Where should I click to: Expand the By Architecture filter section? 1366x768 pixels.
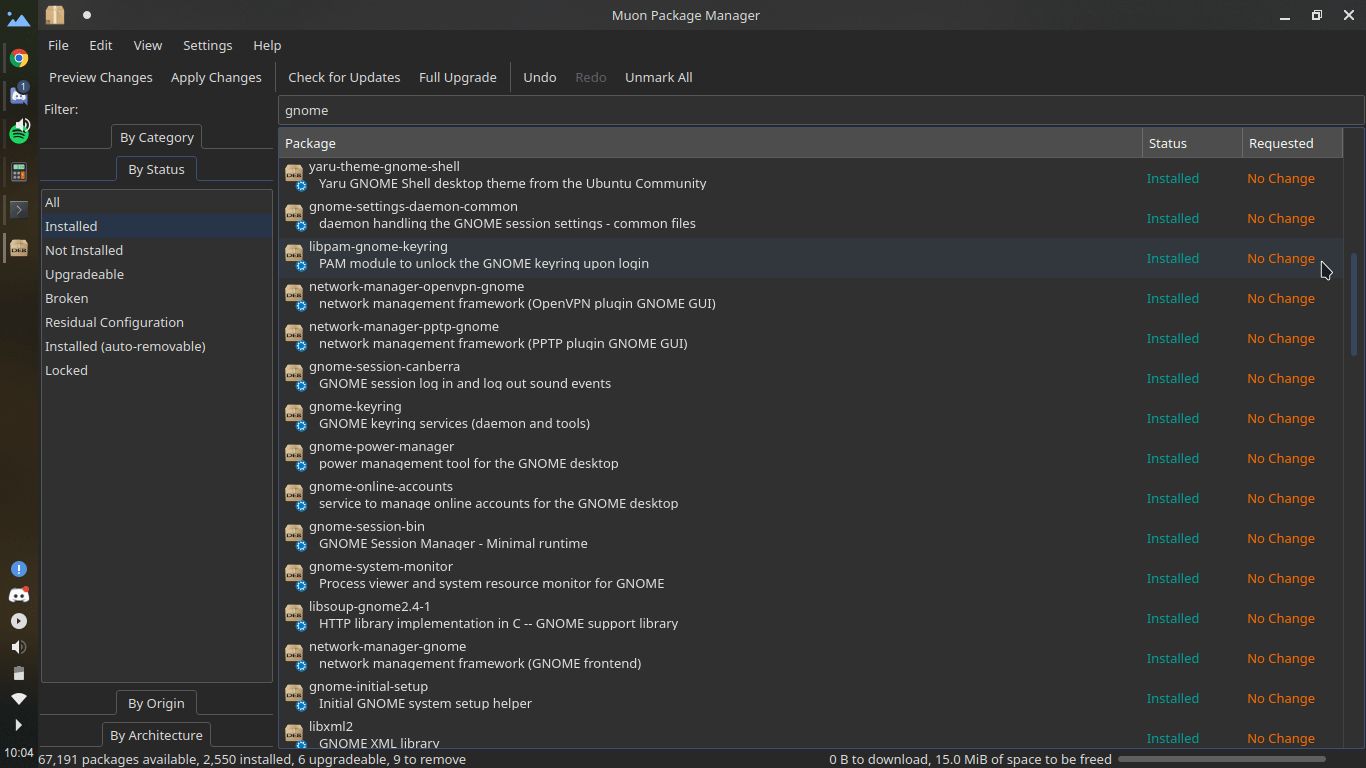tap(156, 735)
